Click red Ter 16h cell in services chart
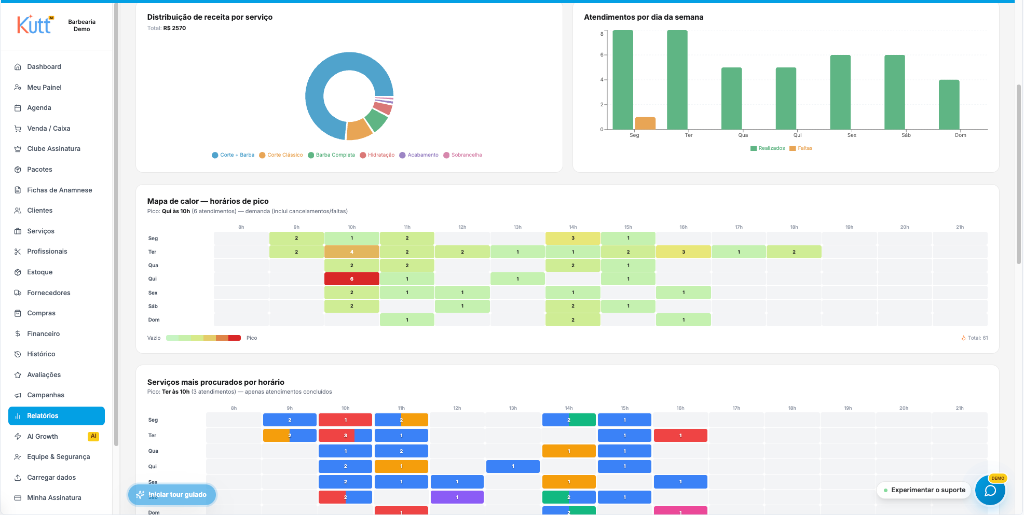1024x515 pixels. [680, 435]
